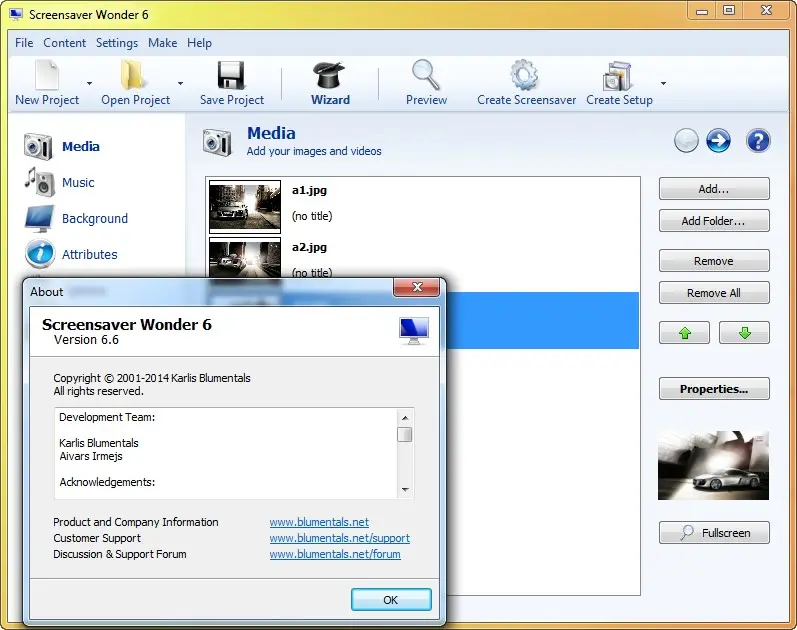The image size is (797, 630).
Task: Click the blue forward arrow button
Action: [x=718, y=141]
